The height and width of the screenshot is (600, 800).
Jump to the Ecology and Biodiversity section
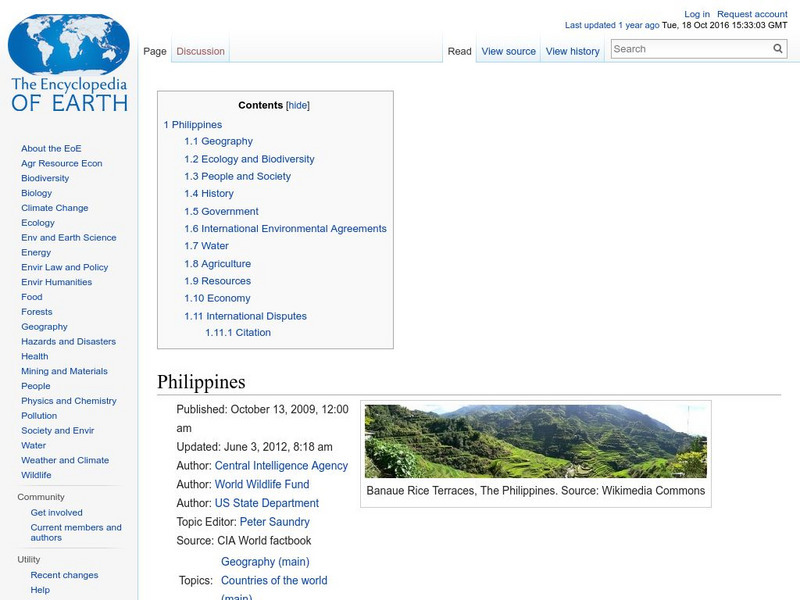248,158
